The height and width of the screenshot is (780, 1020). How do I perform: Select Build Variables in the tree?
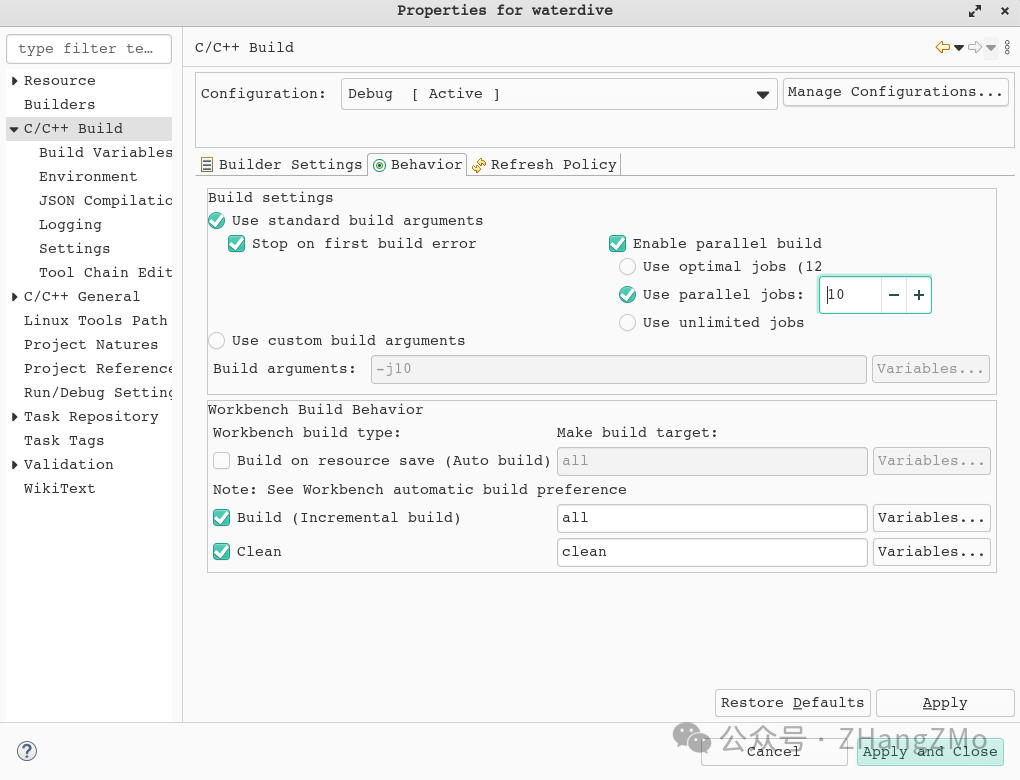105,153
